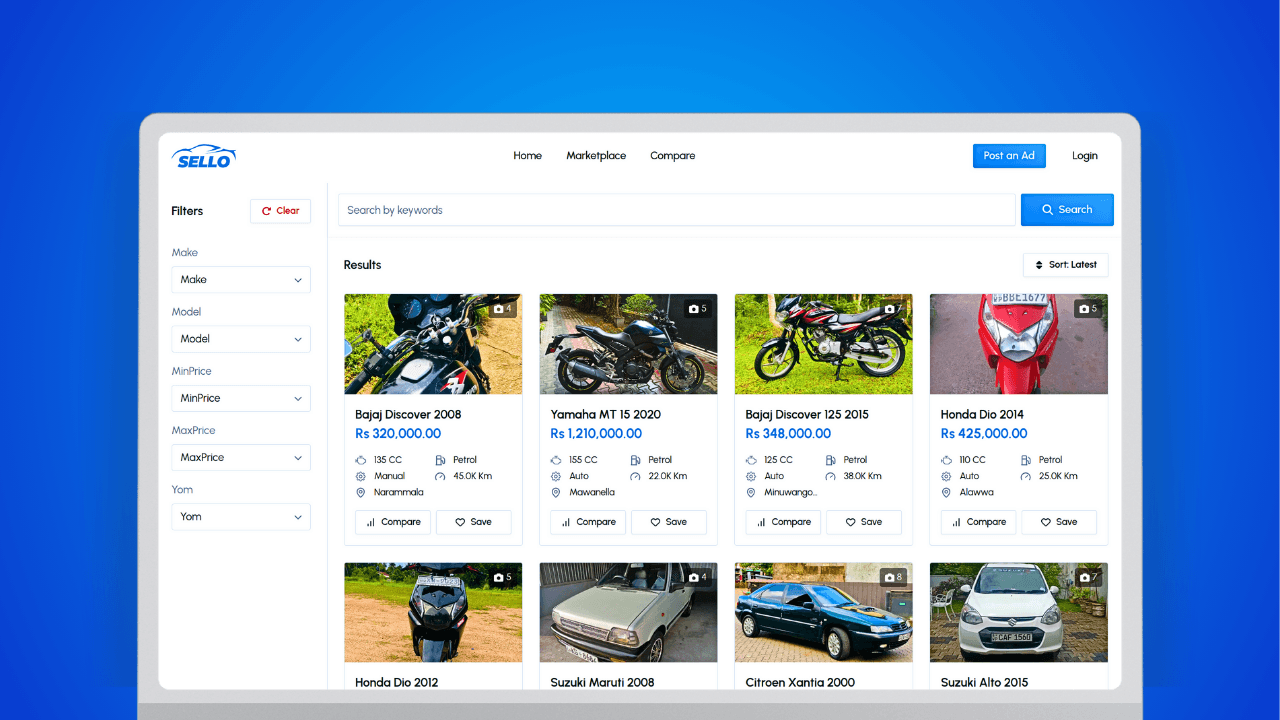The image size is (1280, 720).
Task: Click the Rs 320,000.00 price
Action: (x=398, y=434)
